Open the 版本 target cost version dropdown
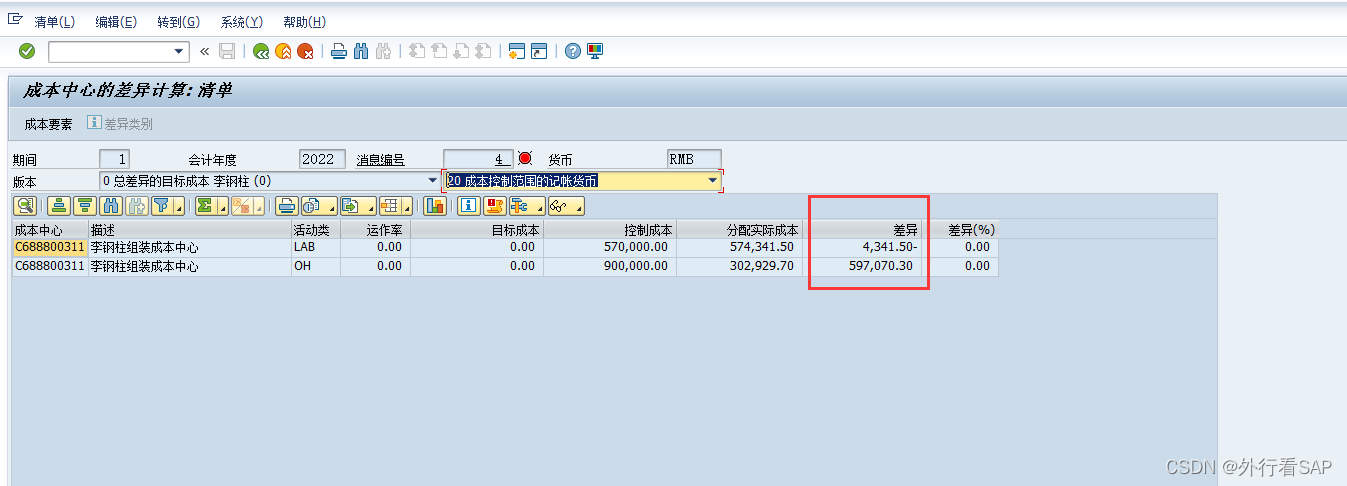Screen dimensions: 1347x486 coord(431,181)
